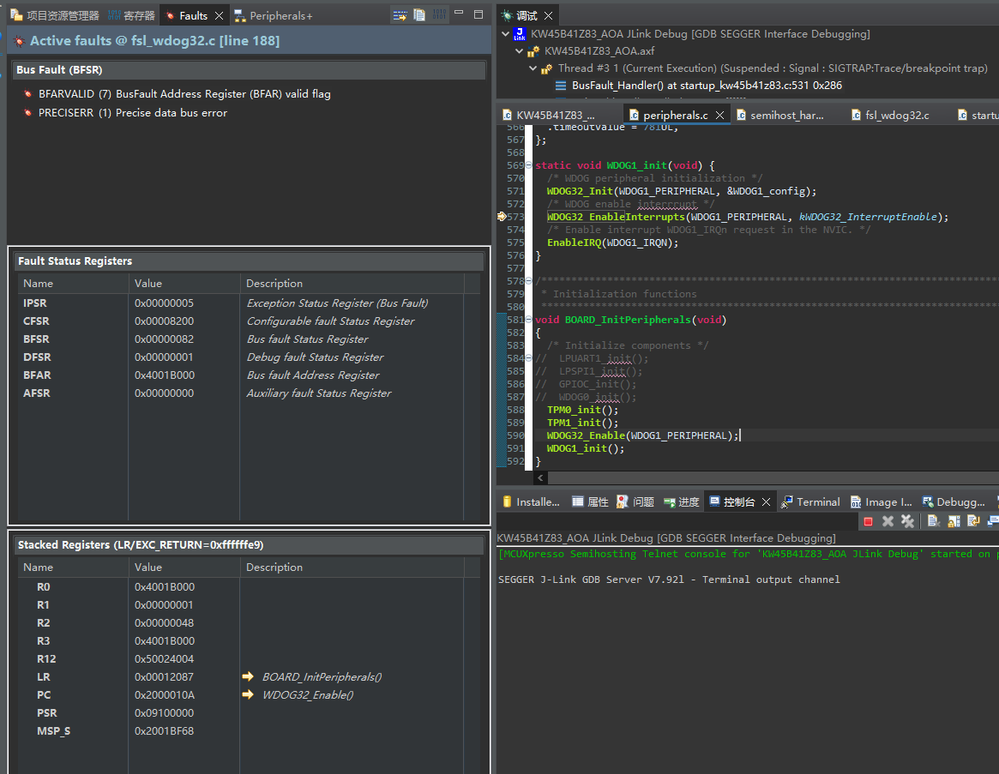Click Remove All Terminated Launches icon
Viewport: 999px width, 774px height.
pyautogui.click(x=907, y=521)
